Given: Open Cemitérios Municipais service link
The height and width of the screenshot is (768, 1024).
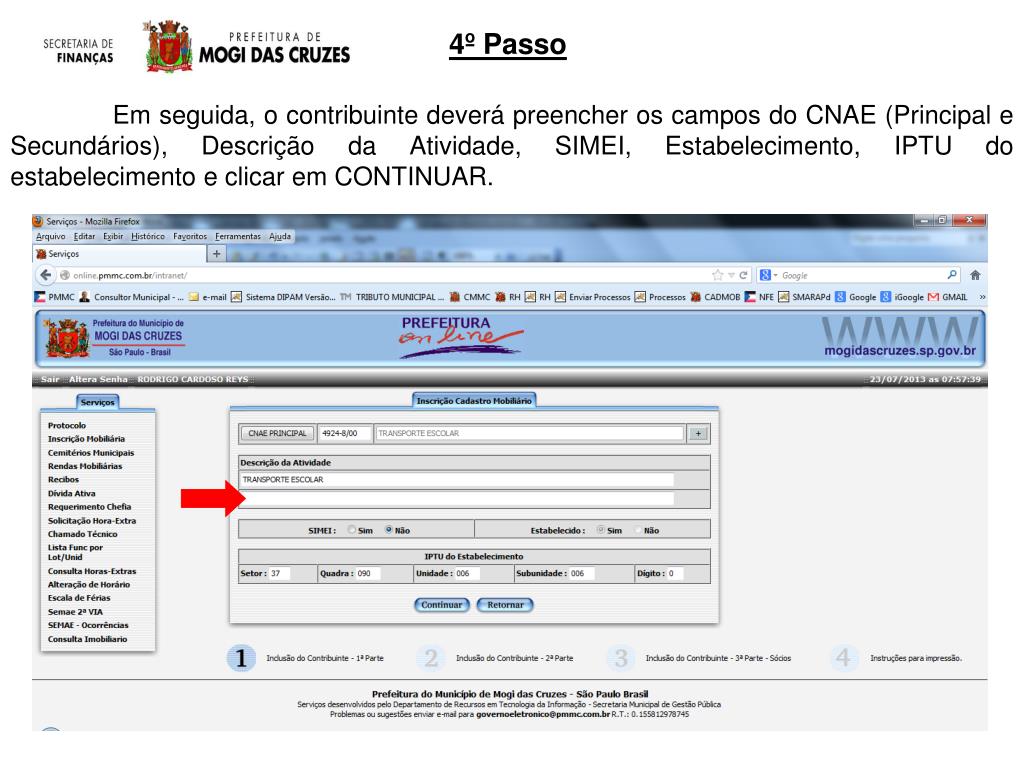Looking at the screenshot, I should [x=91, y=453].
